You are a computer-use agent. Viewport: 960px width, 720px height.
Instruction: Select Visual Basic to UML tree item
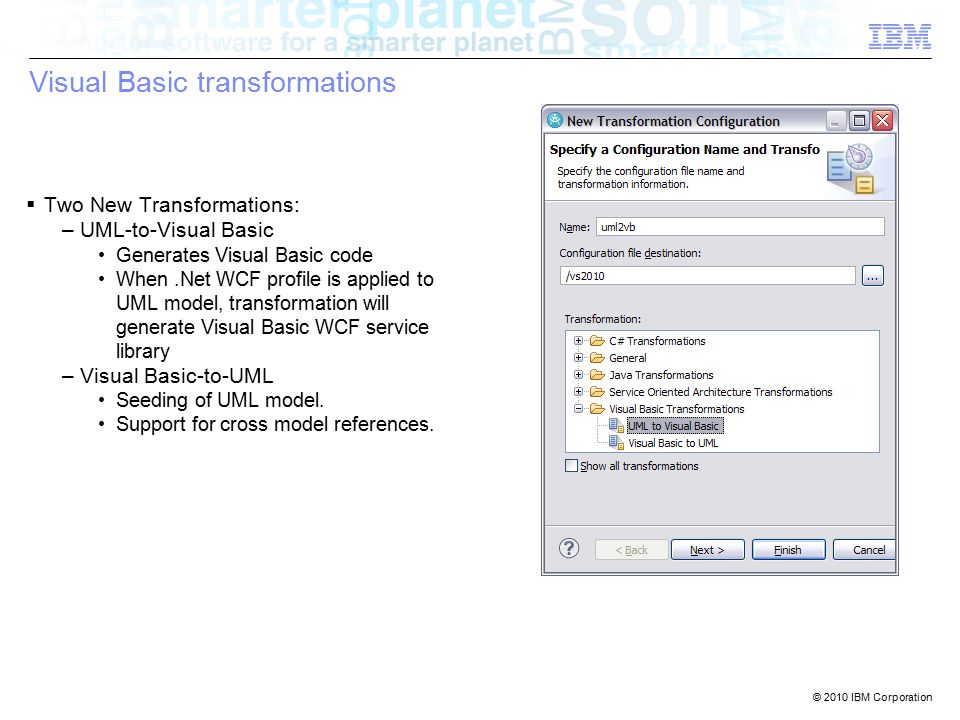click(673, 443)
